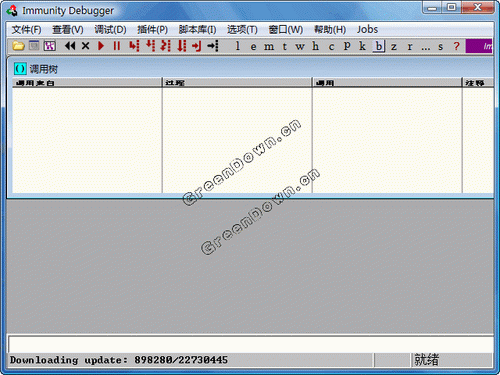
Task: Click the execute till return icon
Action: [197, 46]
